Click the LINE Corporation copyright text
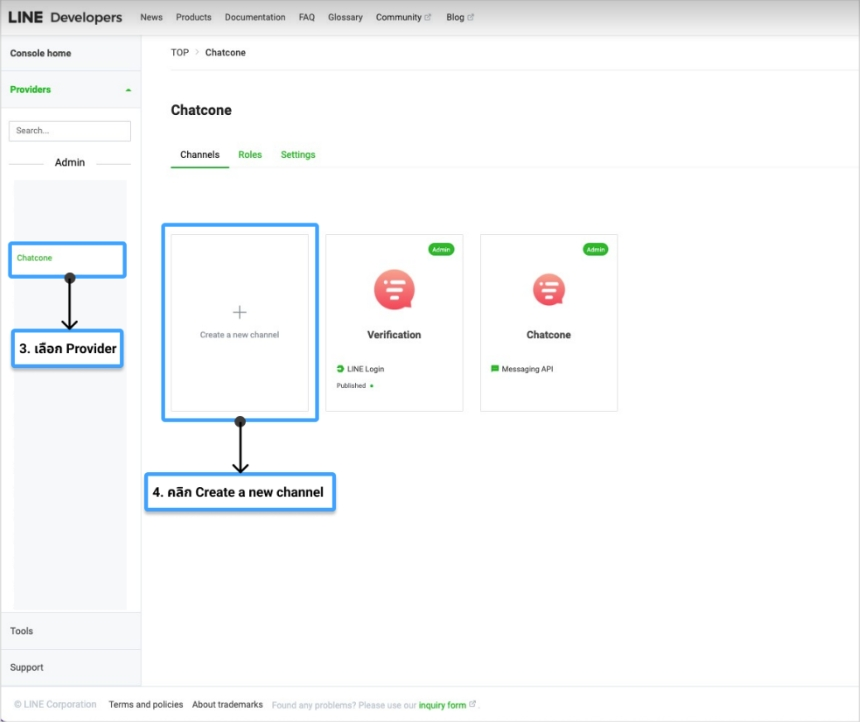860x722 pixels. click(55, 704)
